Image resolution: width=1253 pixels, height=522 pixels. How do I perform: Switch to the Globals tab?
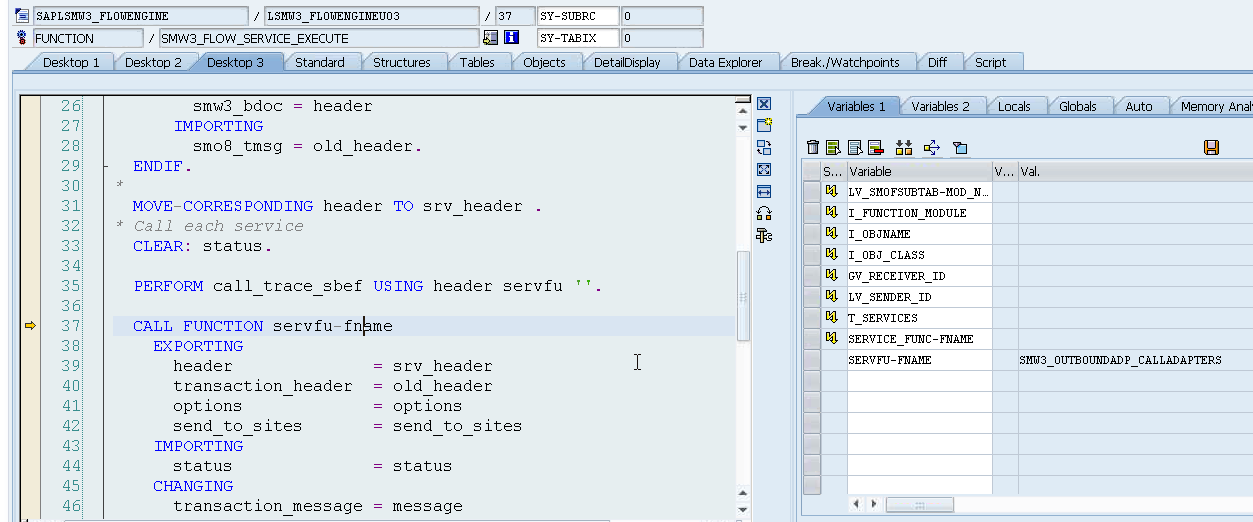tap(1077, 106)
